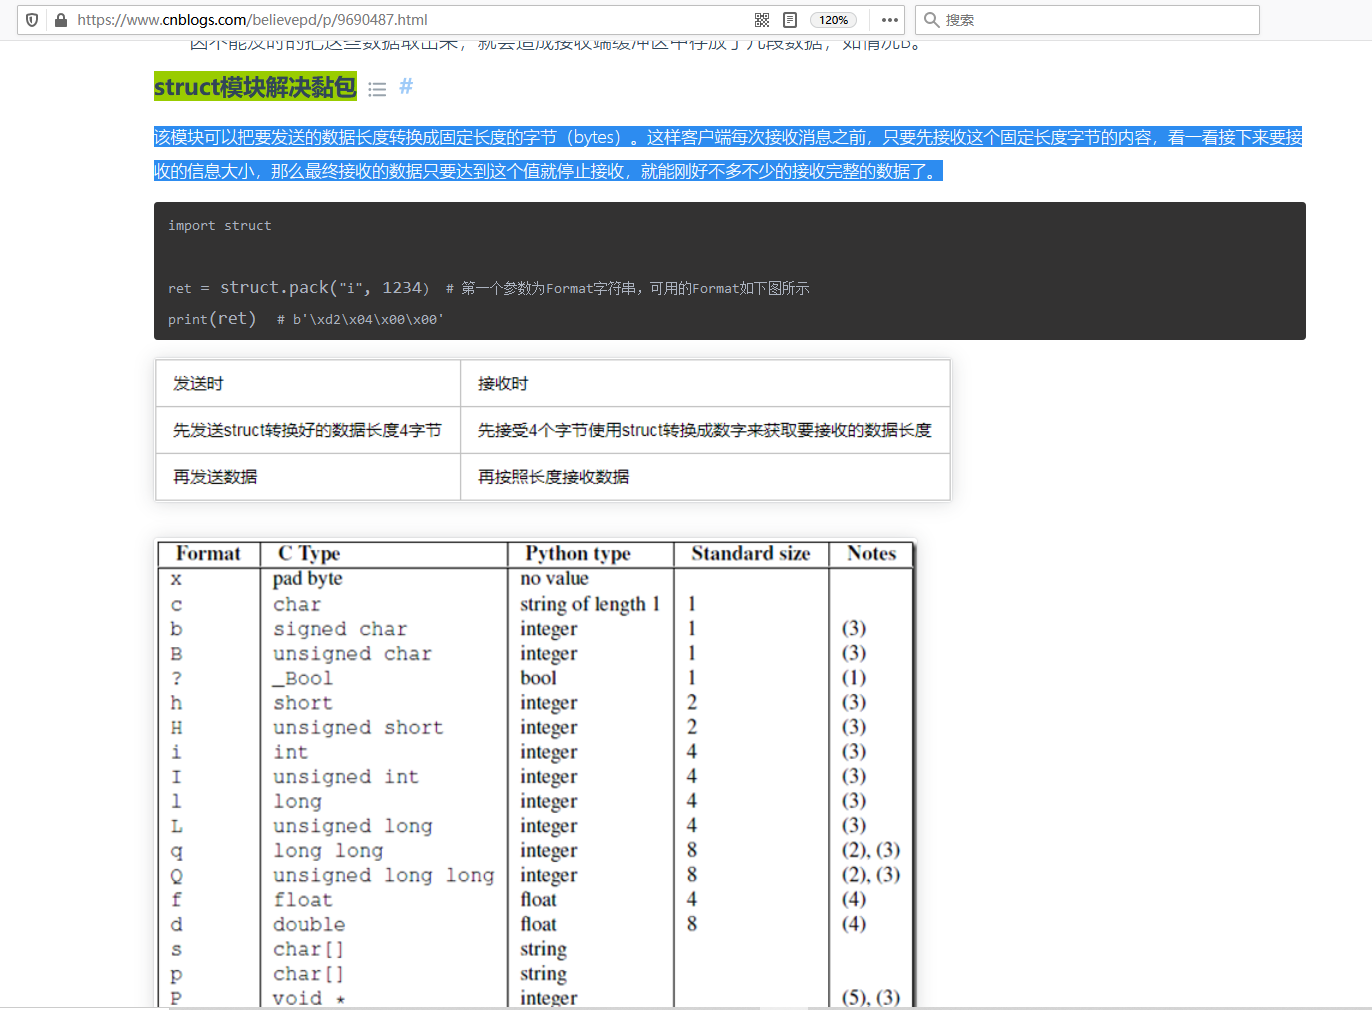Click the Format column header in image

(x=208, y=554)
